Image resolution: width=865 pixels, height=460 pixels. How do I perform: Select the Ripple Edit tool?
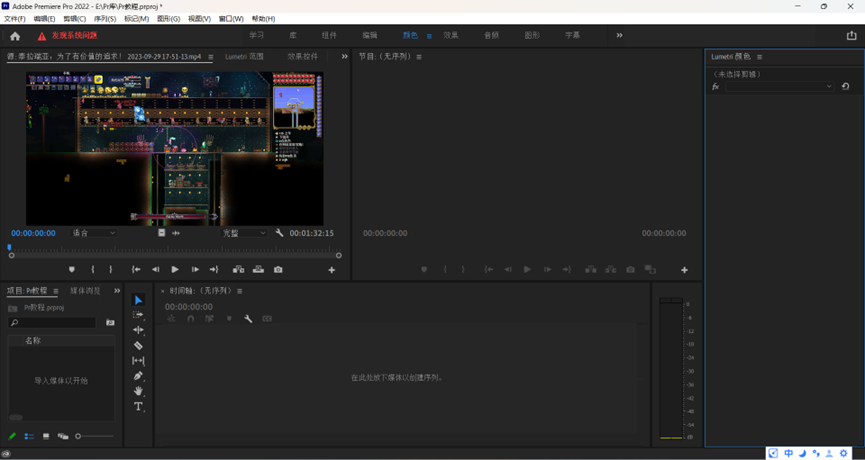click(x=138, y=330)
